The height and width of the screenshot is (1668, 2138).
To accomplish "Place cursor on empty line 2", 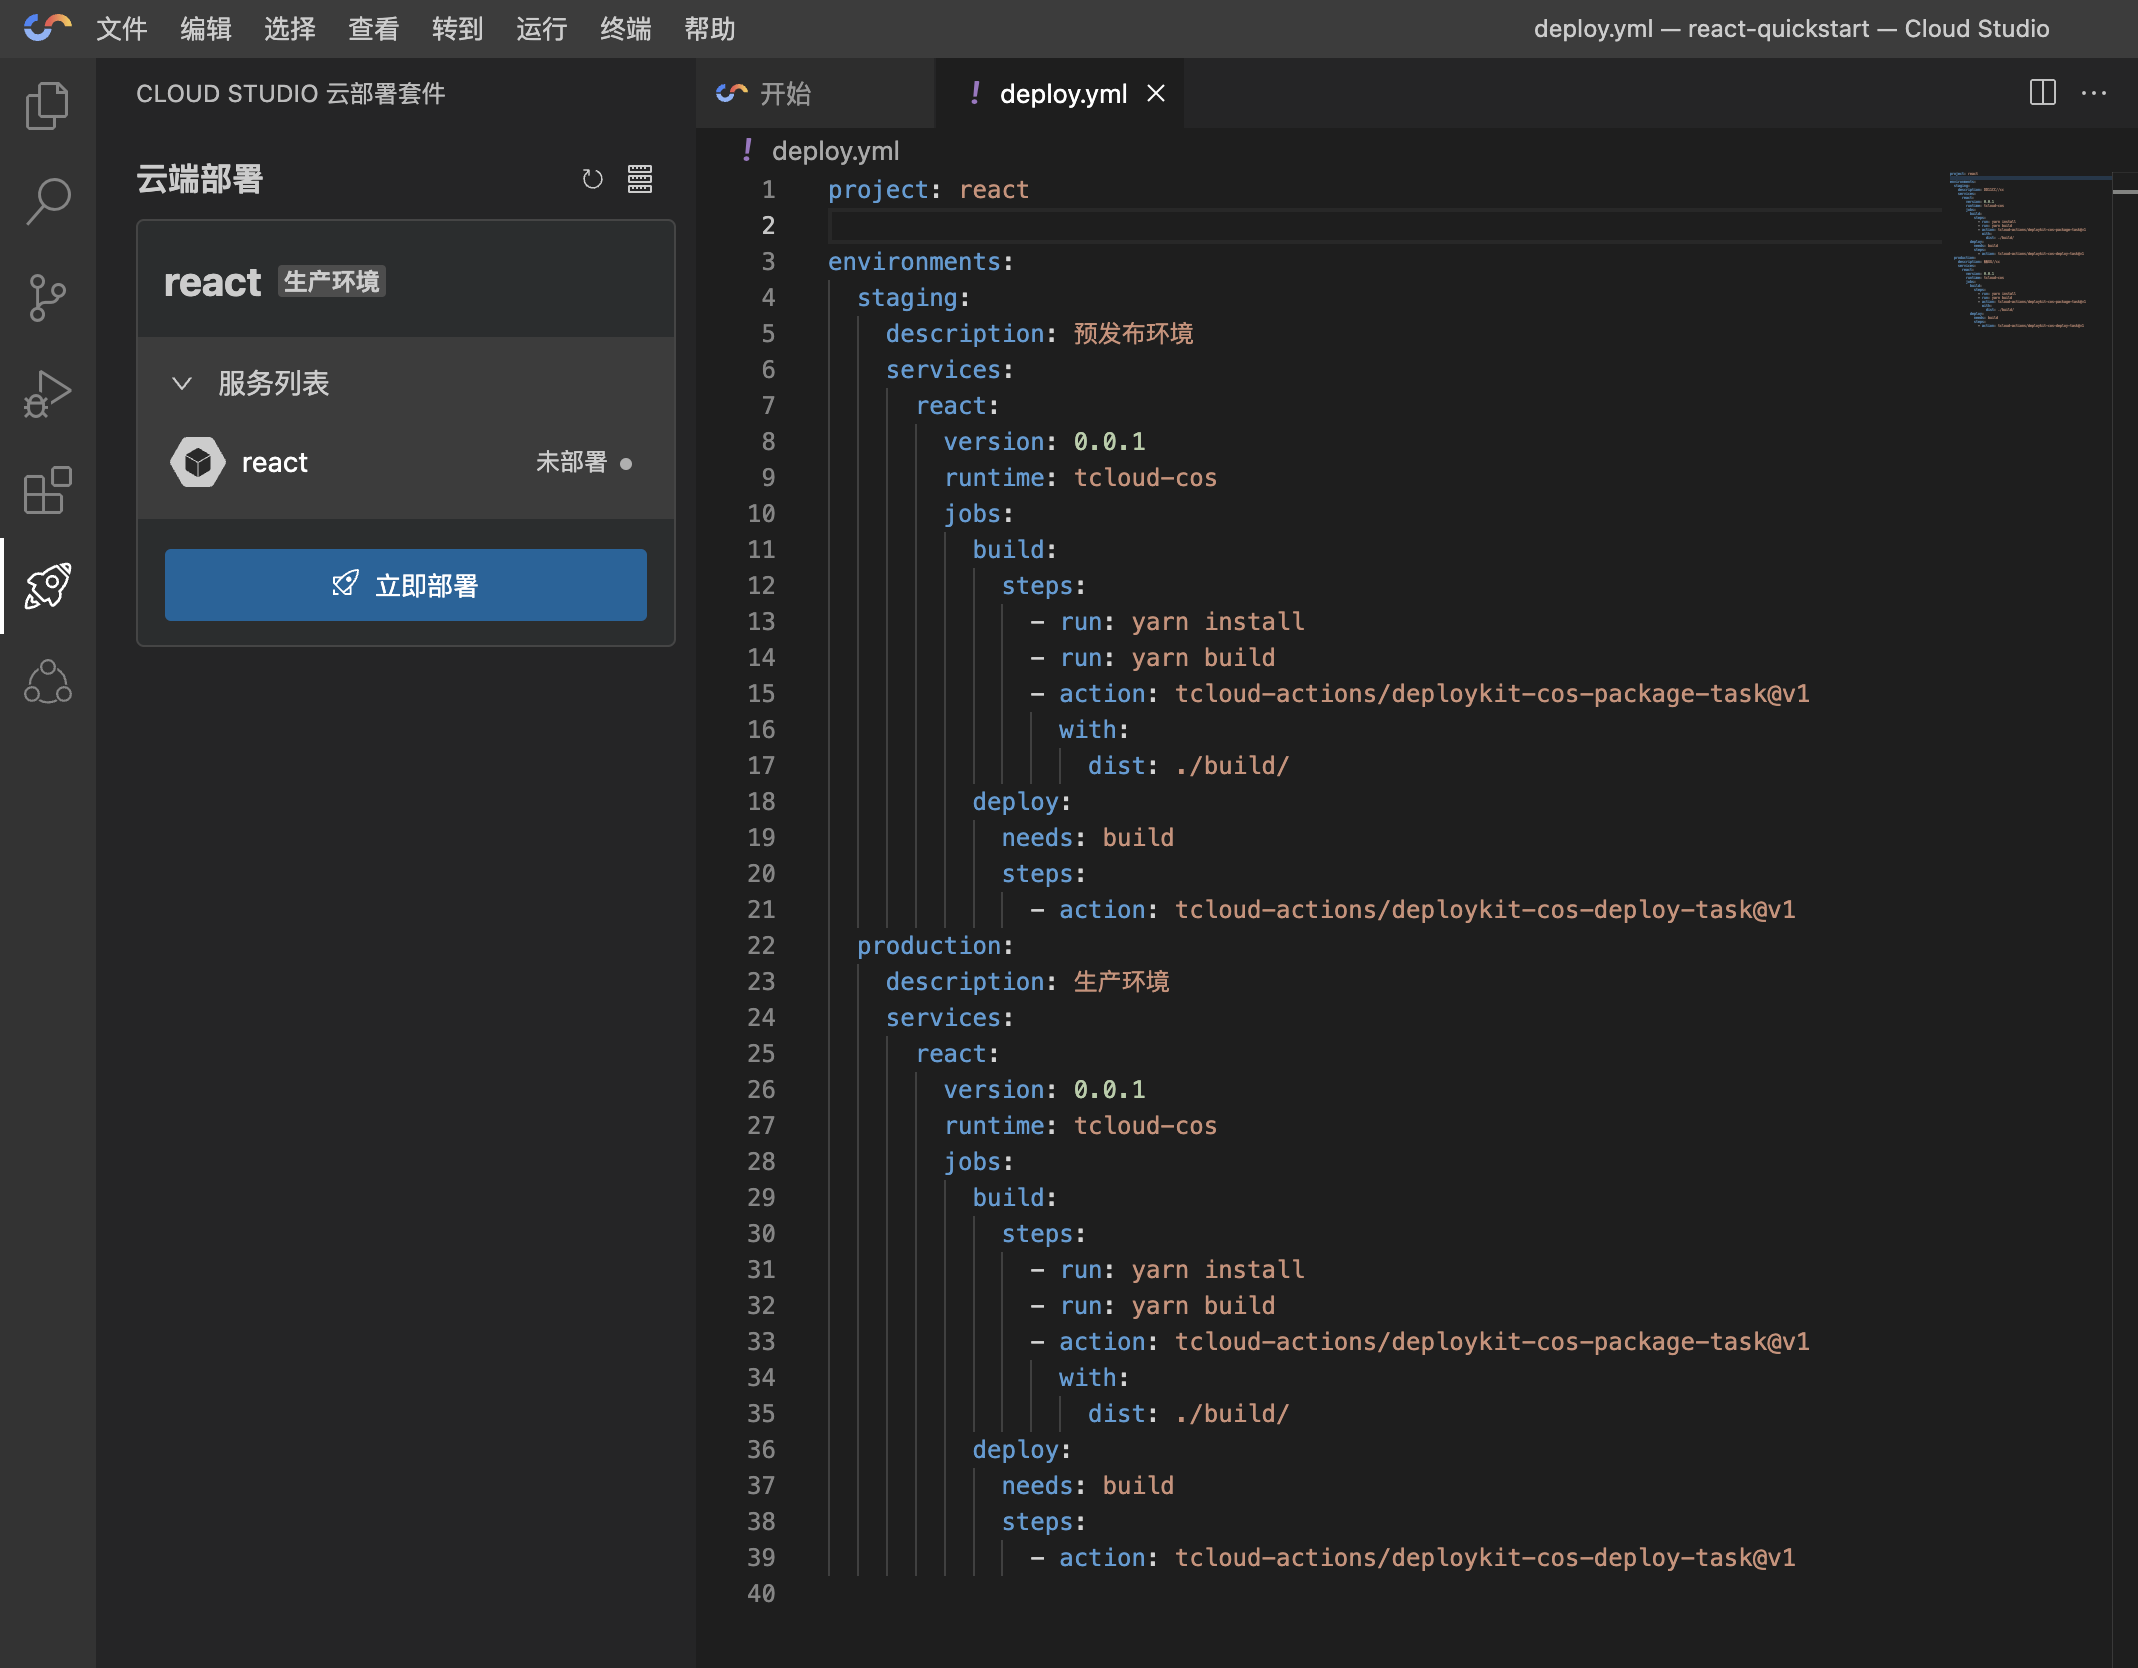I will tap(1385, 226).
